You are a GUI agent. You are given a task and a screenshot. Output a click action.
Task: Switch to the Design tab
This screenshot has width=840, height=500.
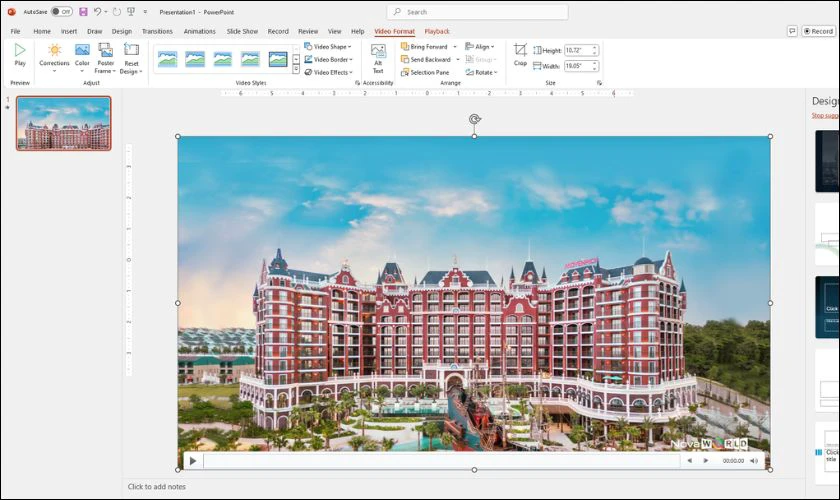coord(122,31)
